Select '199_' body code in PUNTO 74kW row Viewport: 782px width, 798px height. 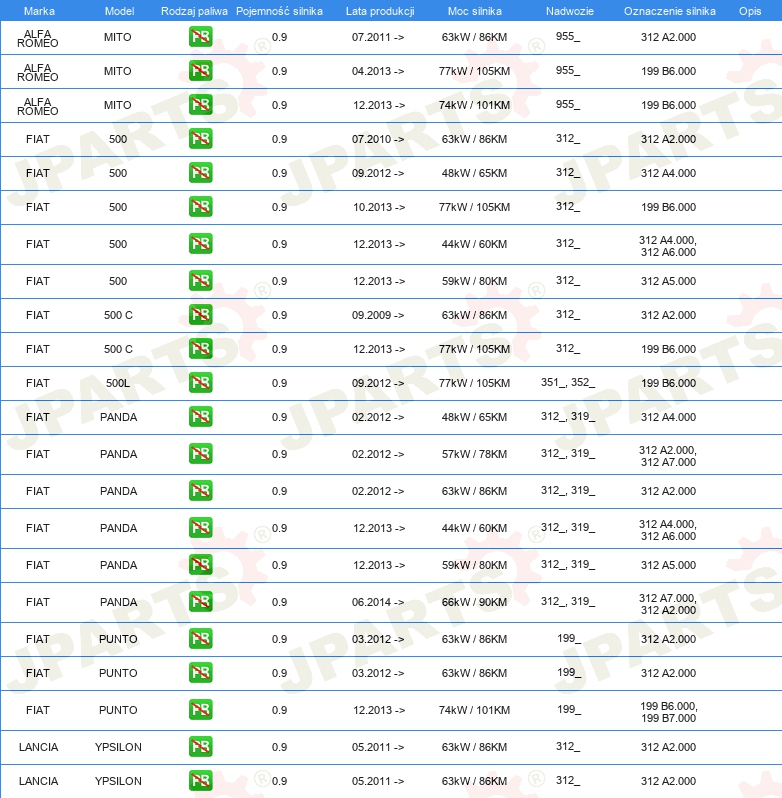pyautogui.click(x=569, y=709)
